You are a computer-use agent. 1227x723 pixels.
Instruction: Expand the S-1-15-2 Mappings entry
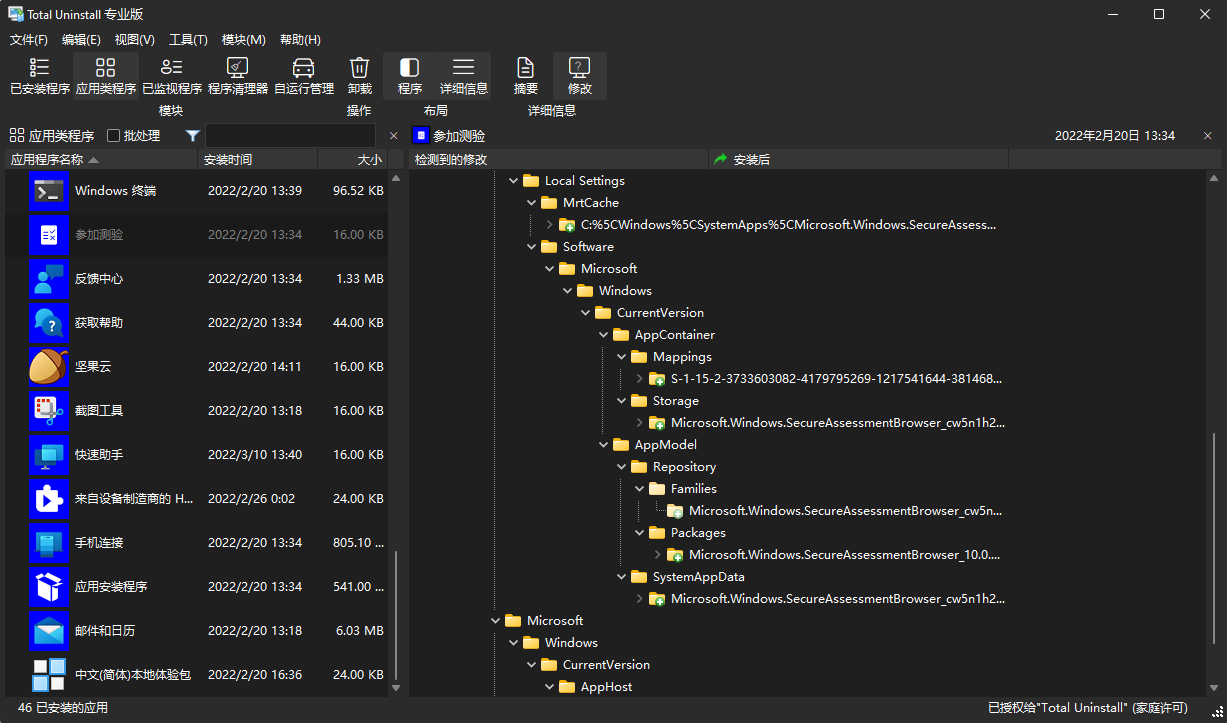tap(640, 379)
